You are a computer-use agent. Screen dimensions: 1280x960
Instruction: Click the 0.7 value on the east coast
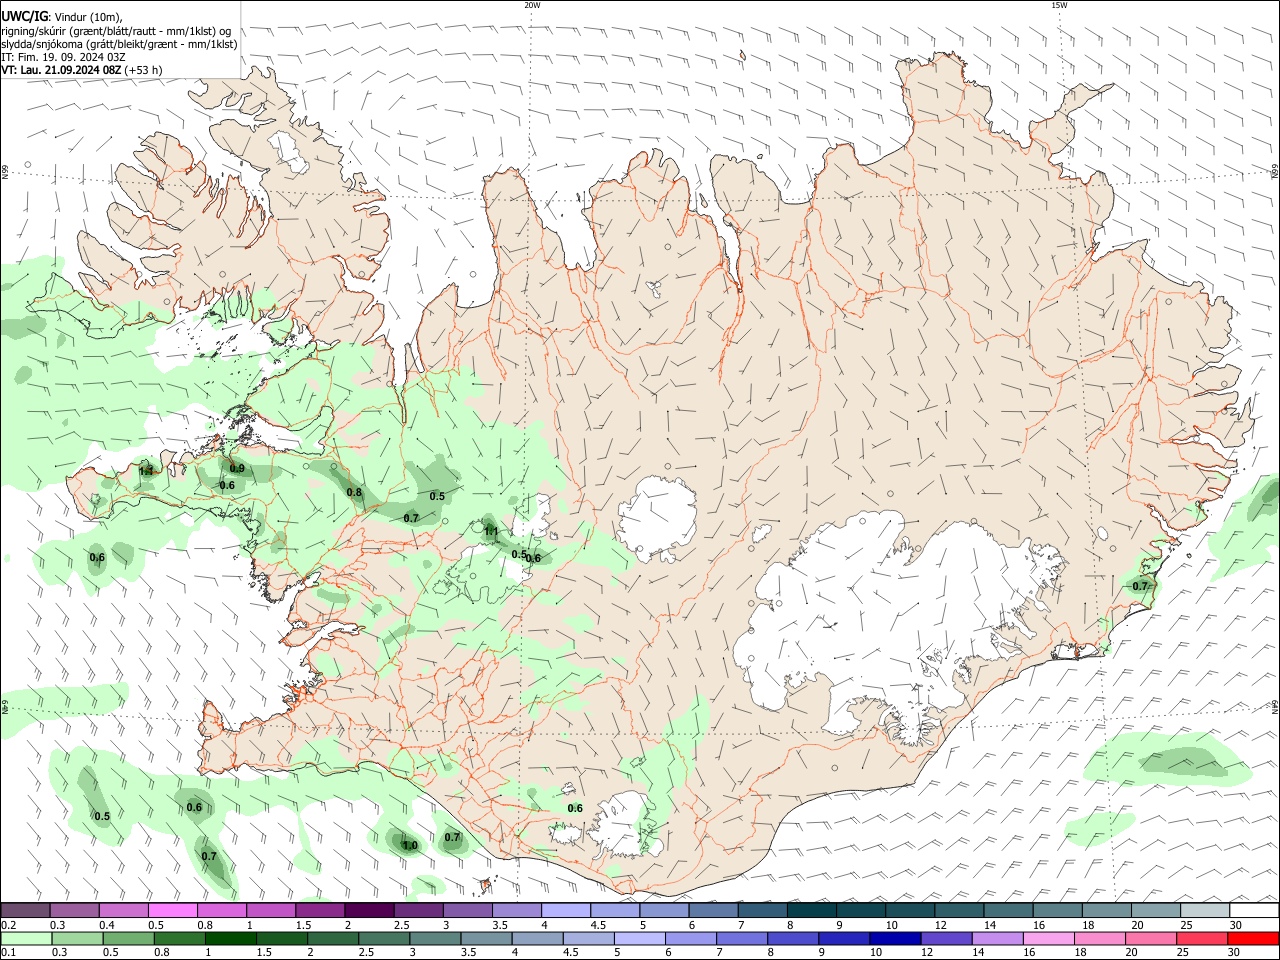1140,586
